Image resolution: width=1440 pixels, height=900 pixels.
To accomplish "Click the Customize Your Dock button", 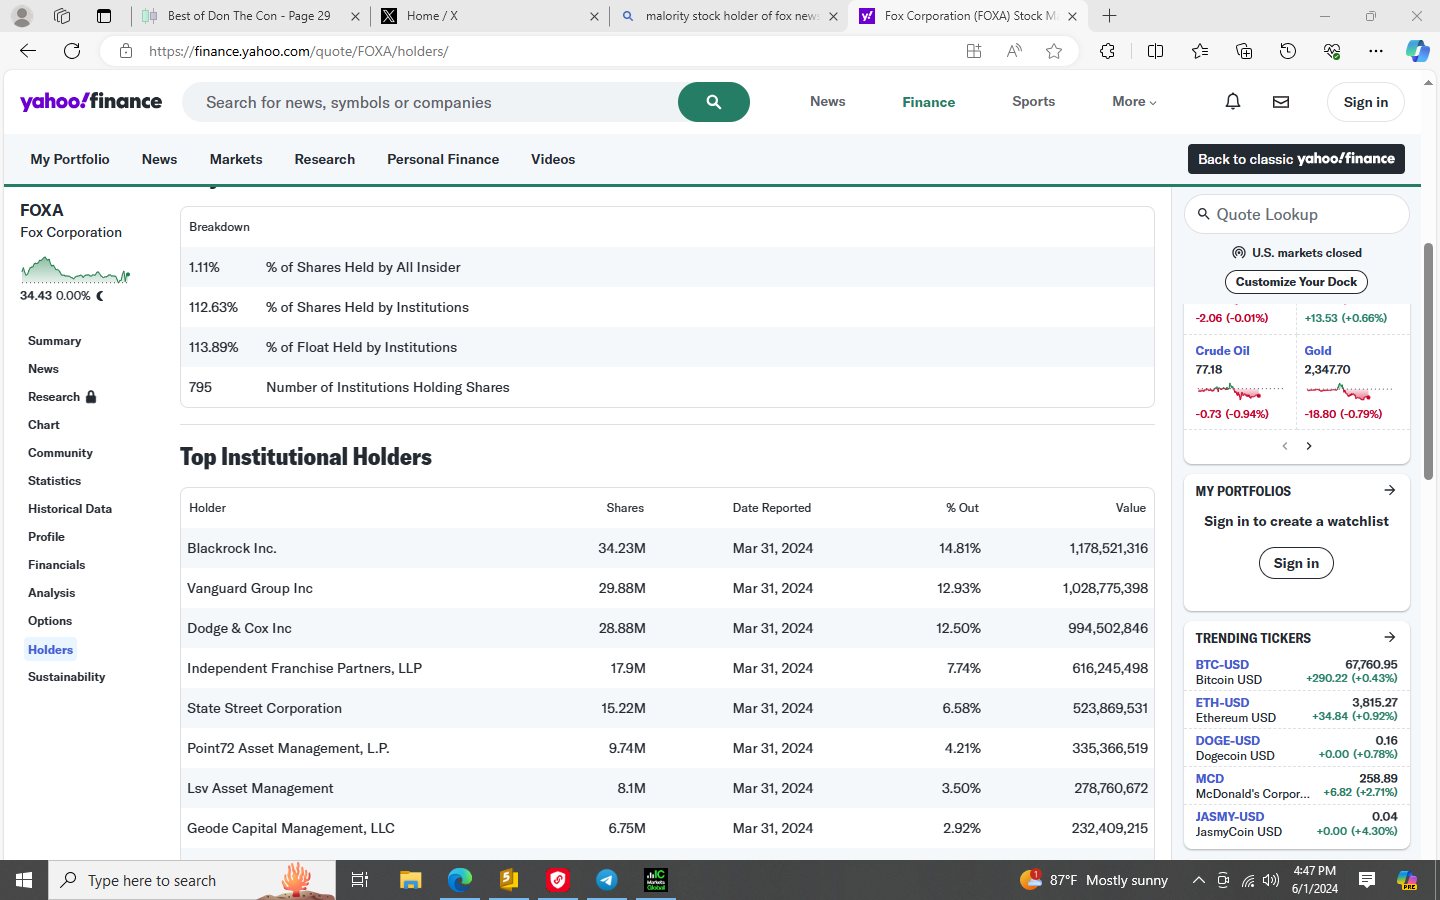I will tap(1296, 282).
